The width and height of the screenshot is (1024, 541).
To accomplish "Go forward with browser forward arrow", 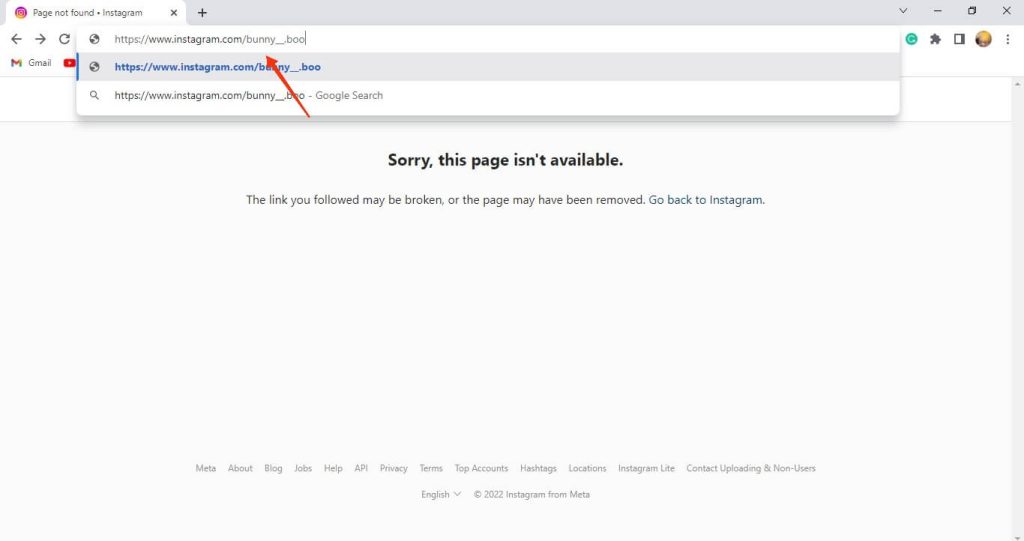I will [40, 39].
